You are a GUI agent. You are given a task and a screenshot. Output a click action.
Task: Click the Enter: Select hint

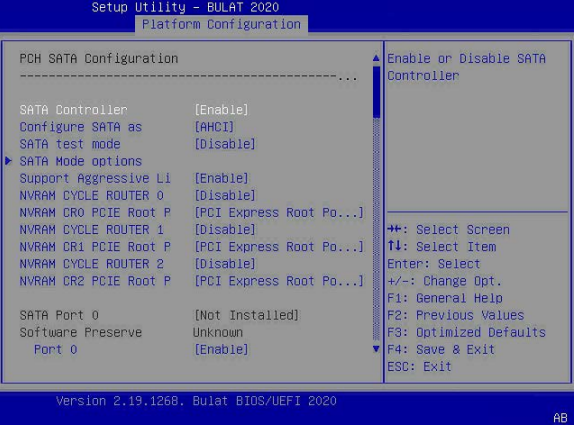[434, 264]
